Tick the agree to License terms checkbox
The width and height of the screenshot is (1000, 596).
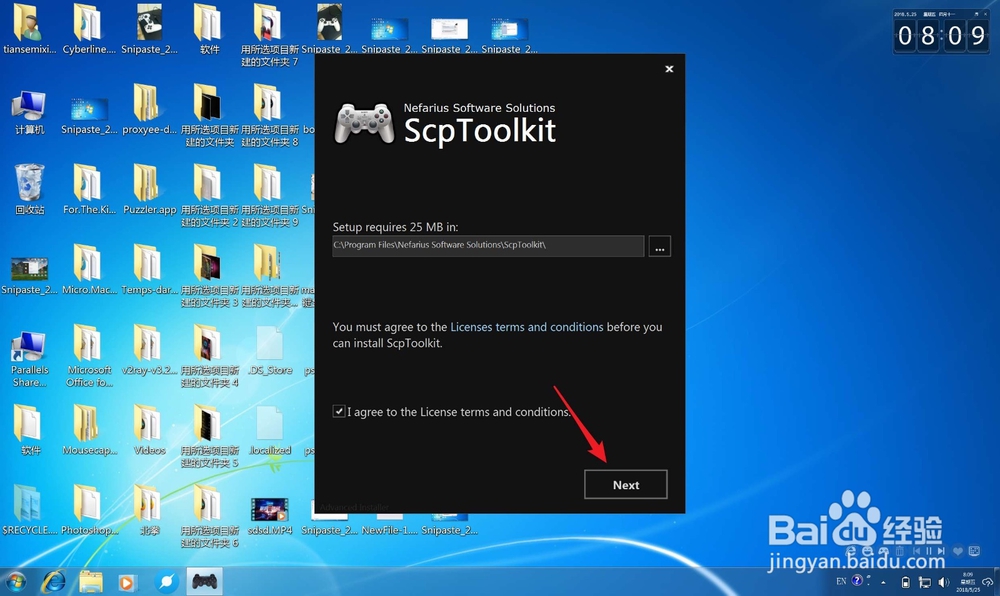(x=339, y=412)
